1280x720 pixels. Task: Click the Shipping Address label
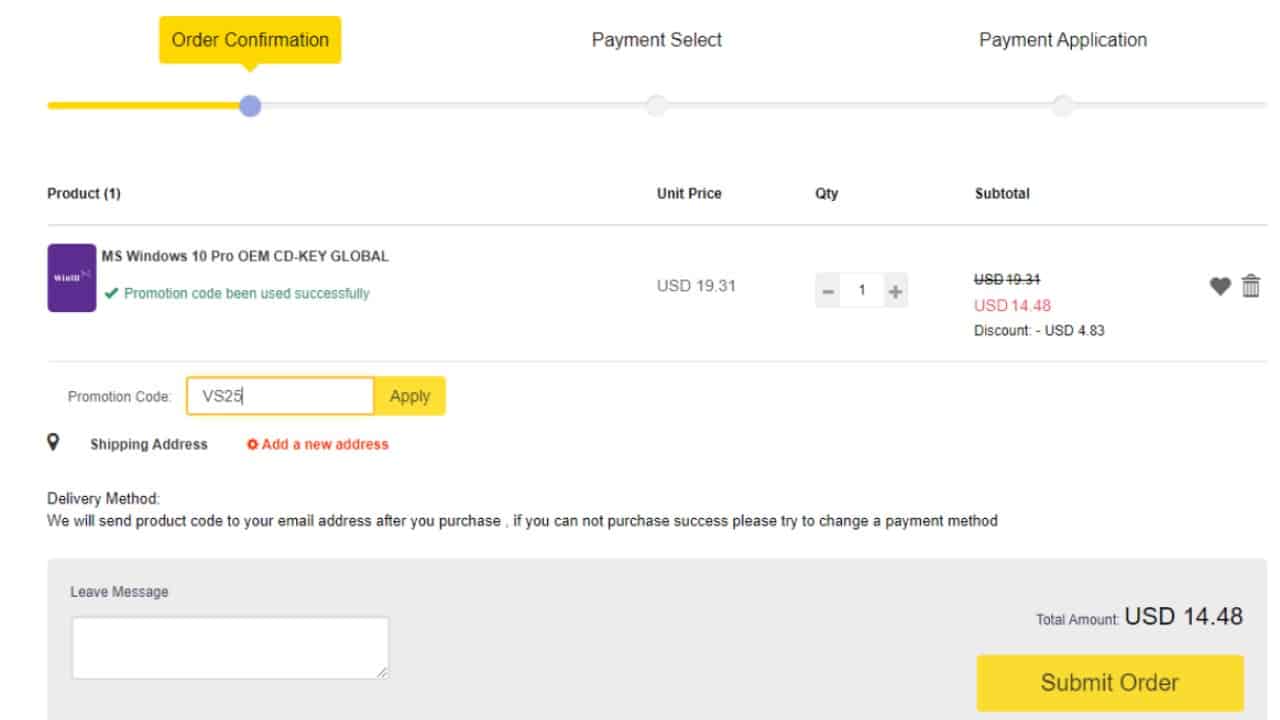(149, 444)
